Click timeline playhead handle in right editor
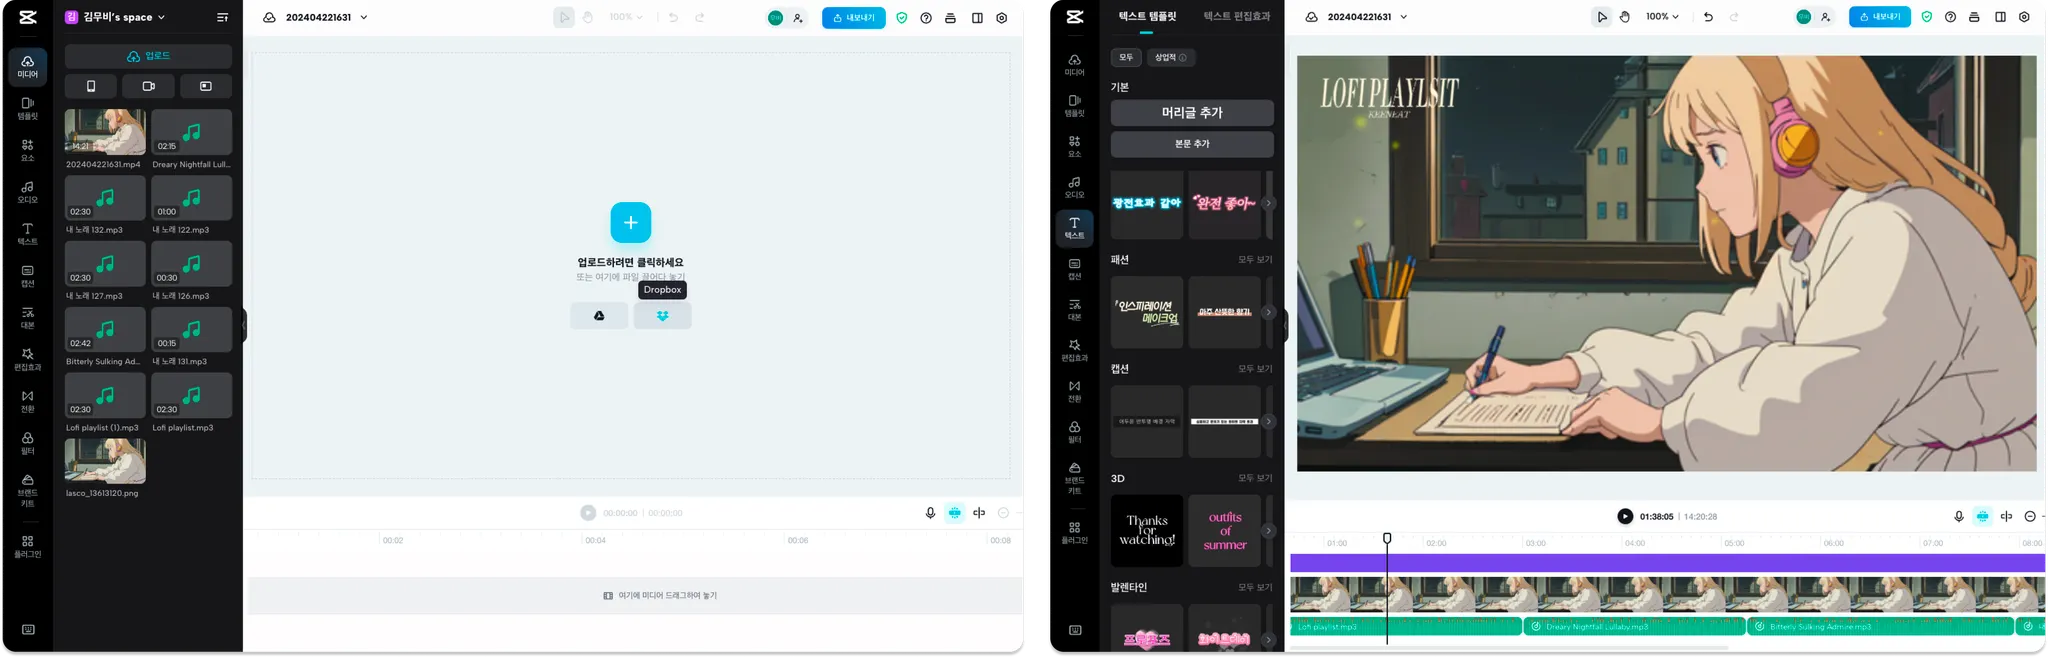 (1387, 538)
